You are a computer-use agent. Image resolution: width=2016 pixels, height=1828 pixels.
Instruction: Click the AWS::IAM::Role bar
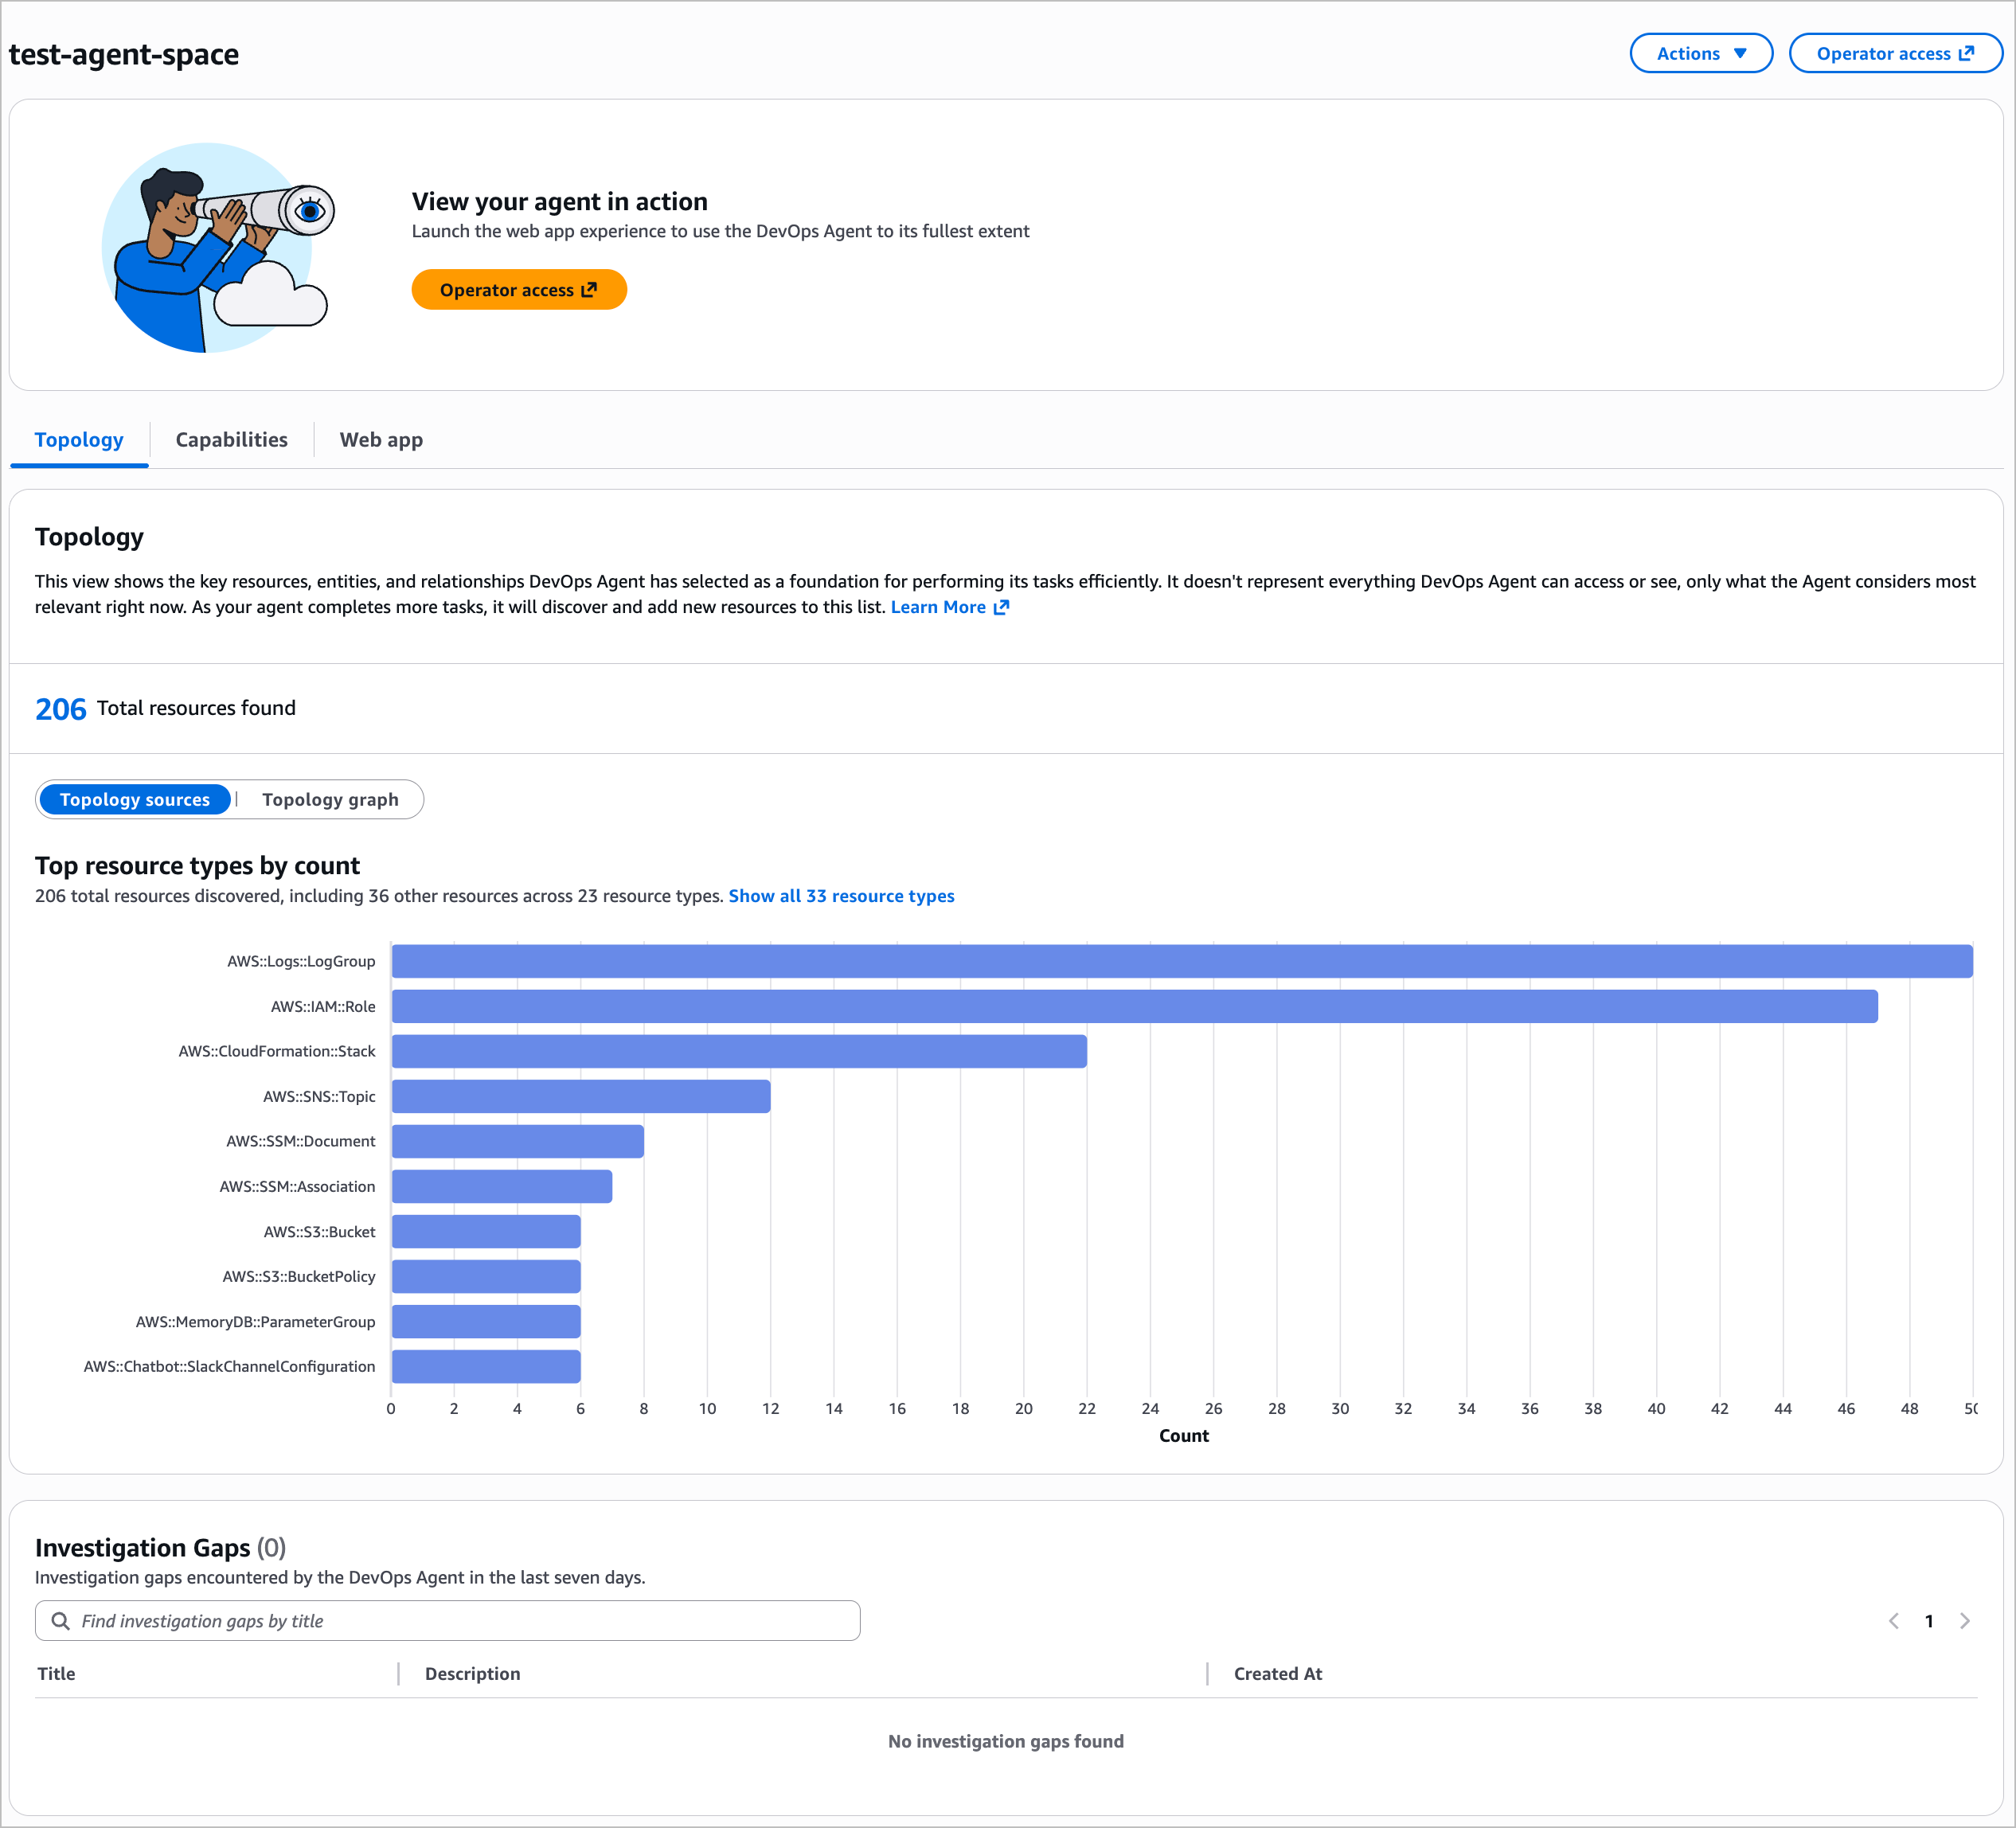pos(1134,1006)
